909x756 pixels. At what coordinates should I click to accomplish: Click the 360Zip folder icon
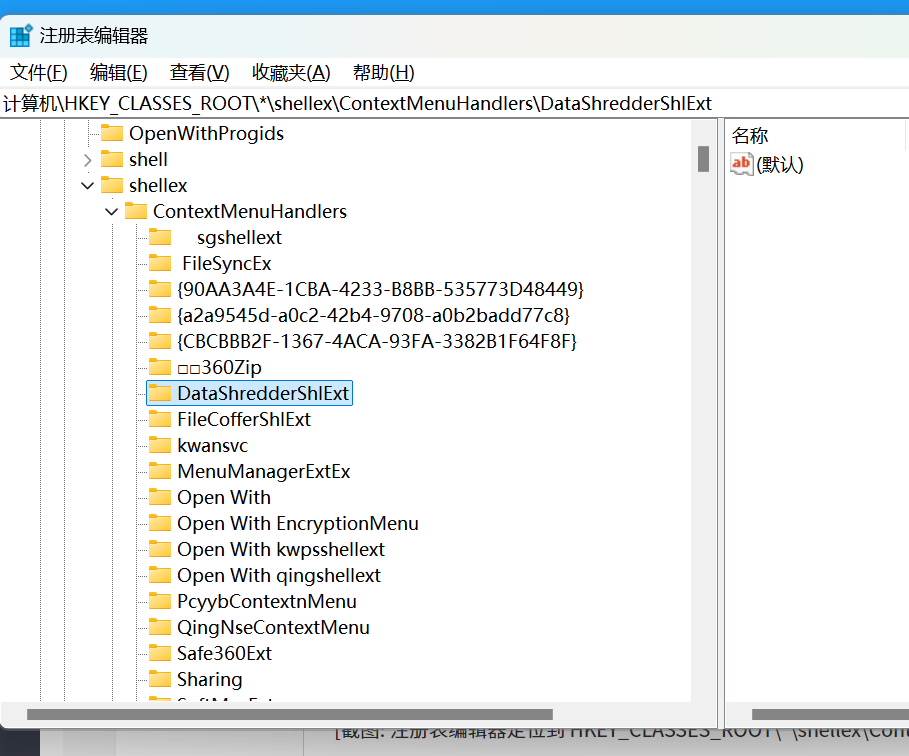coord(160,368)
